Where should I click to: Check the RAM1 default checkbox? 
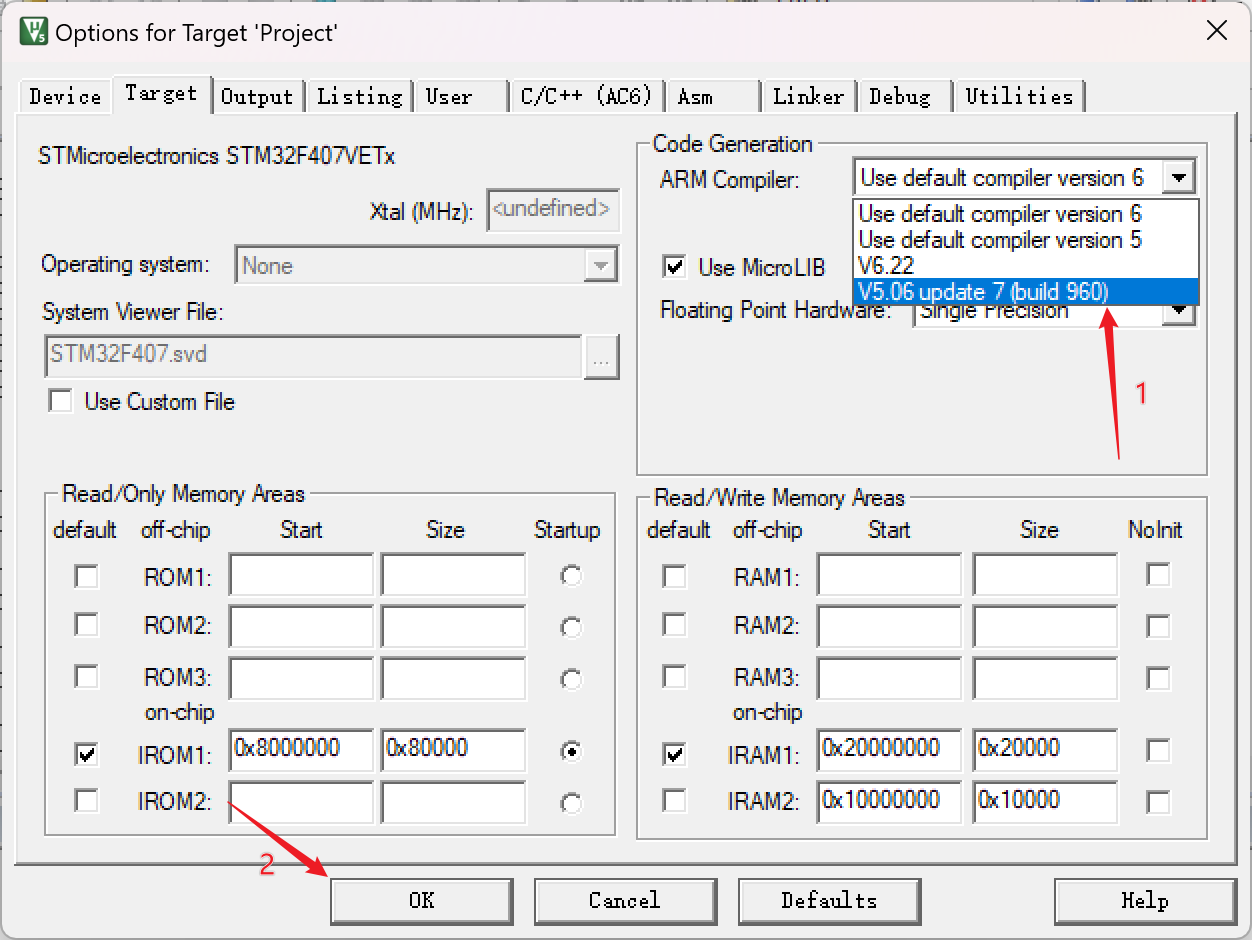point(675,576)
